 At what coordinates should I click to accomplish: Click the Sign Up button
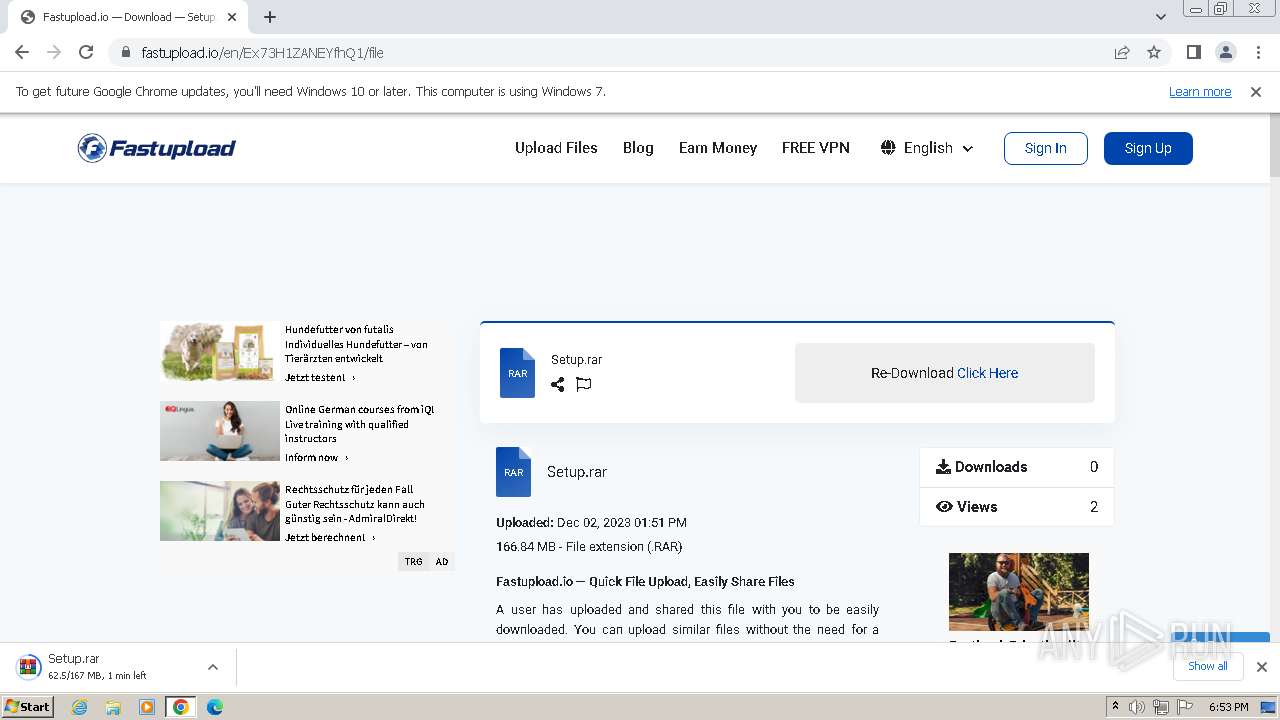pyautogui.click(x=1148, y=148)
